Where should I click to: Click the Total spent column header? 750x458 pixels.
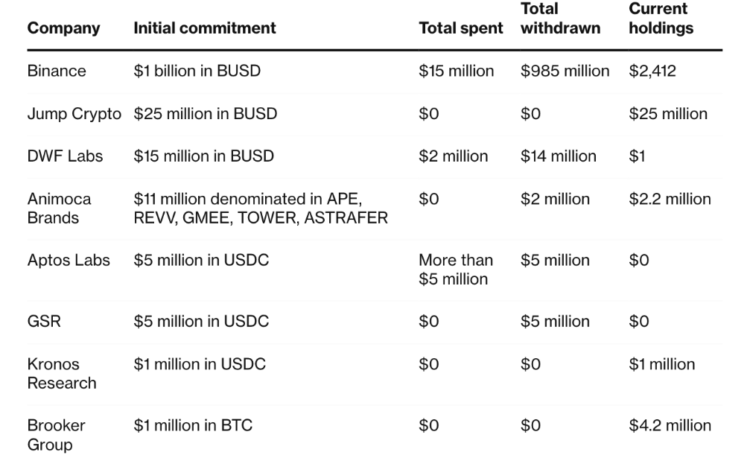click(x=461, y=28)
